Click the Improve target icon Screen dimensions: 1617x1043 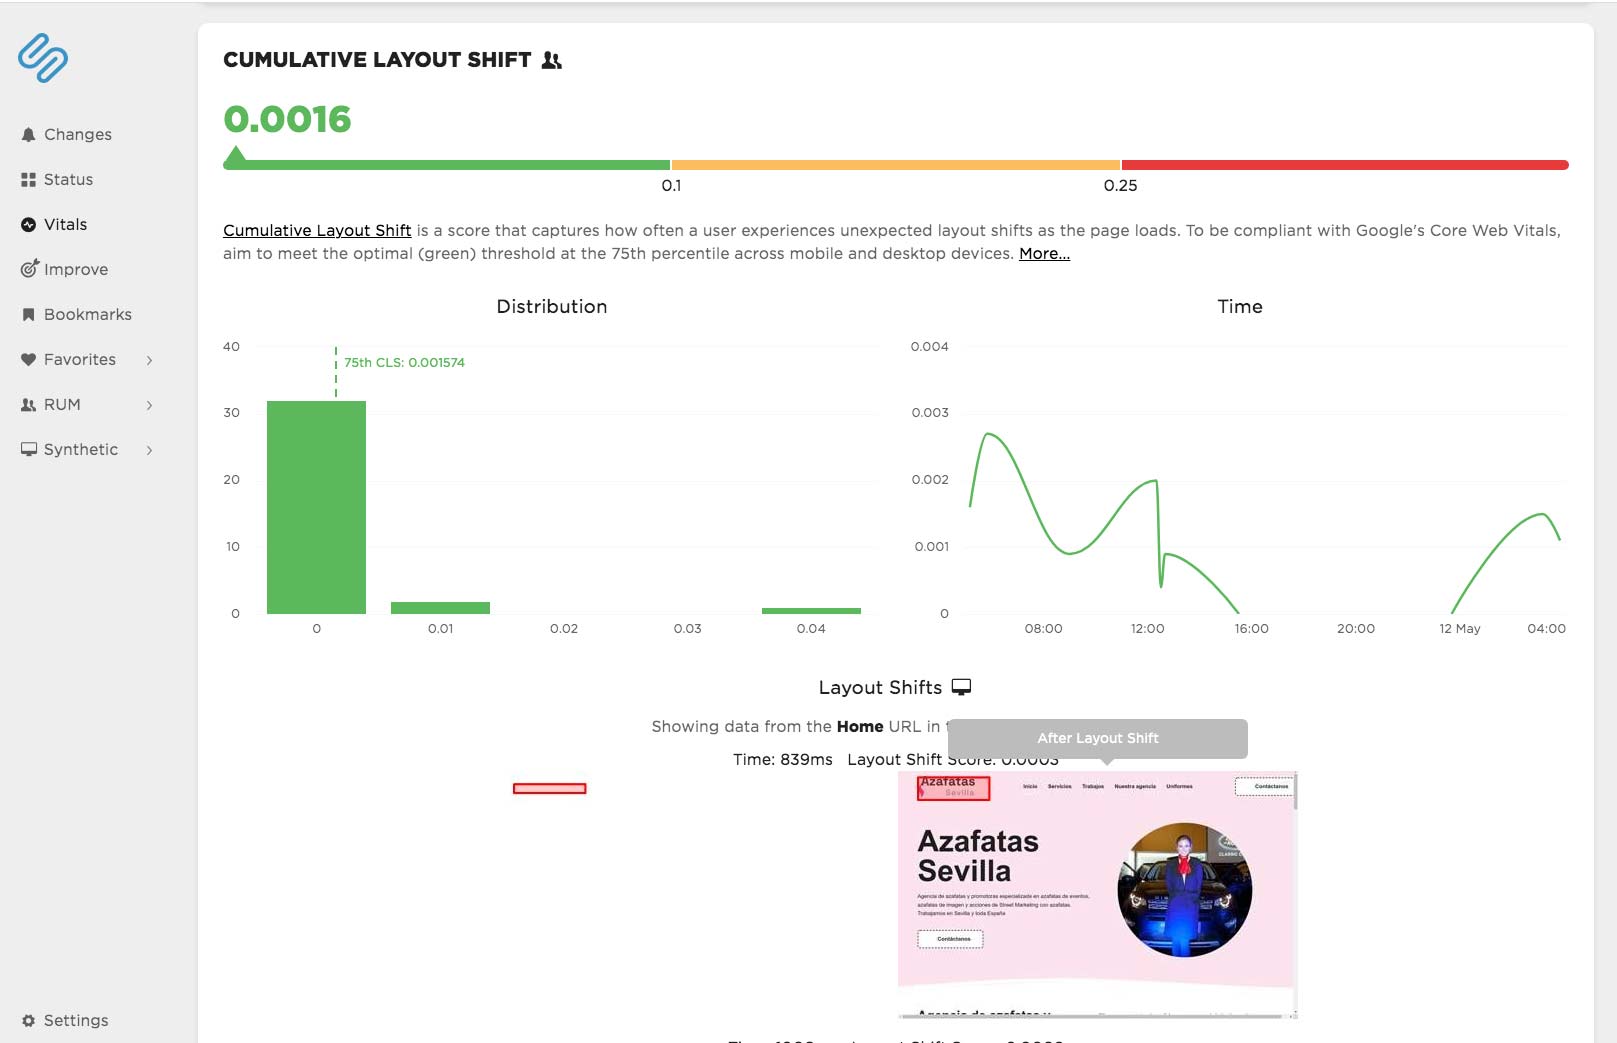tap(29, 269)
